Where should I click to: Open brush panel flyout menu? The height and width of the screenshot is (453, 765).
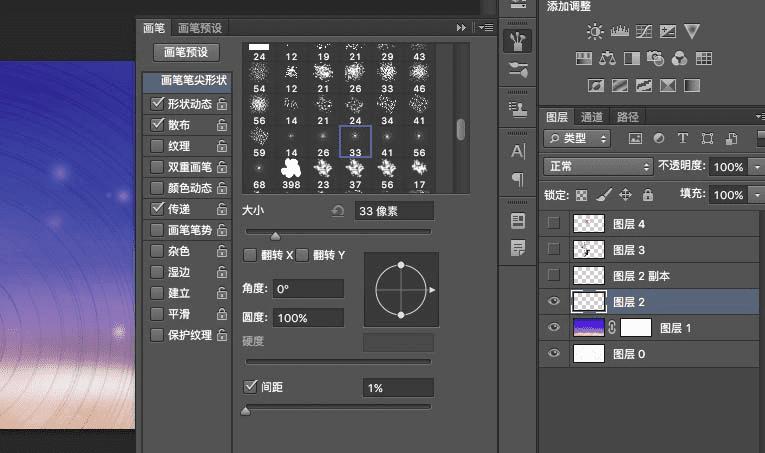coord(486,27)
